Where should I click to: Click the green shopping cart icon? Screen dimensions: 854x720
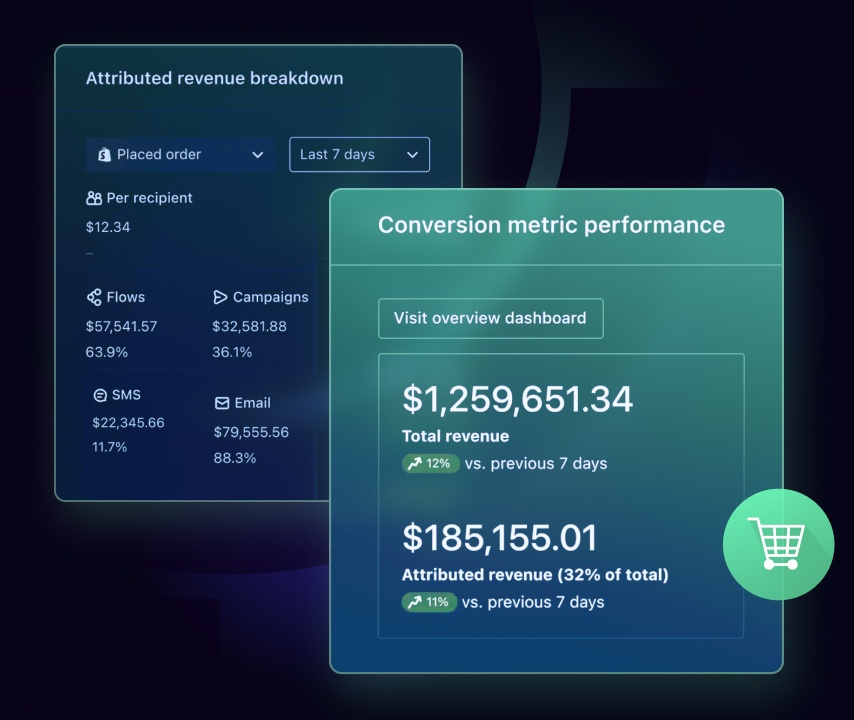[778, 544]
